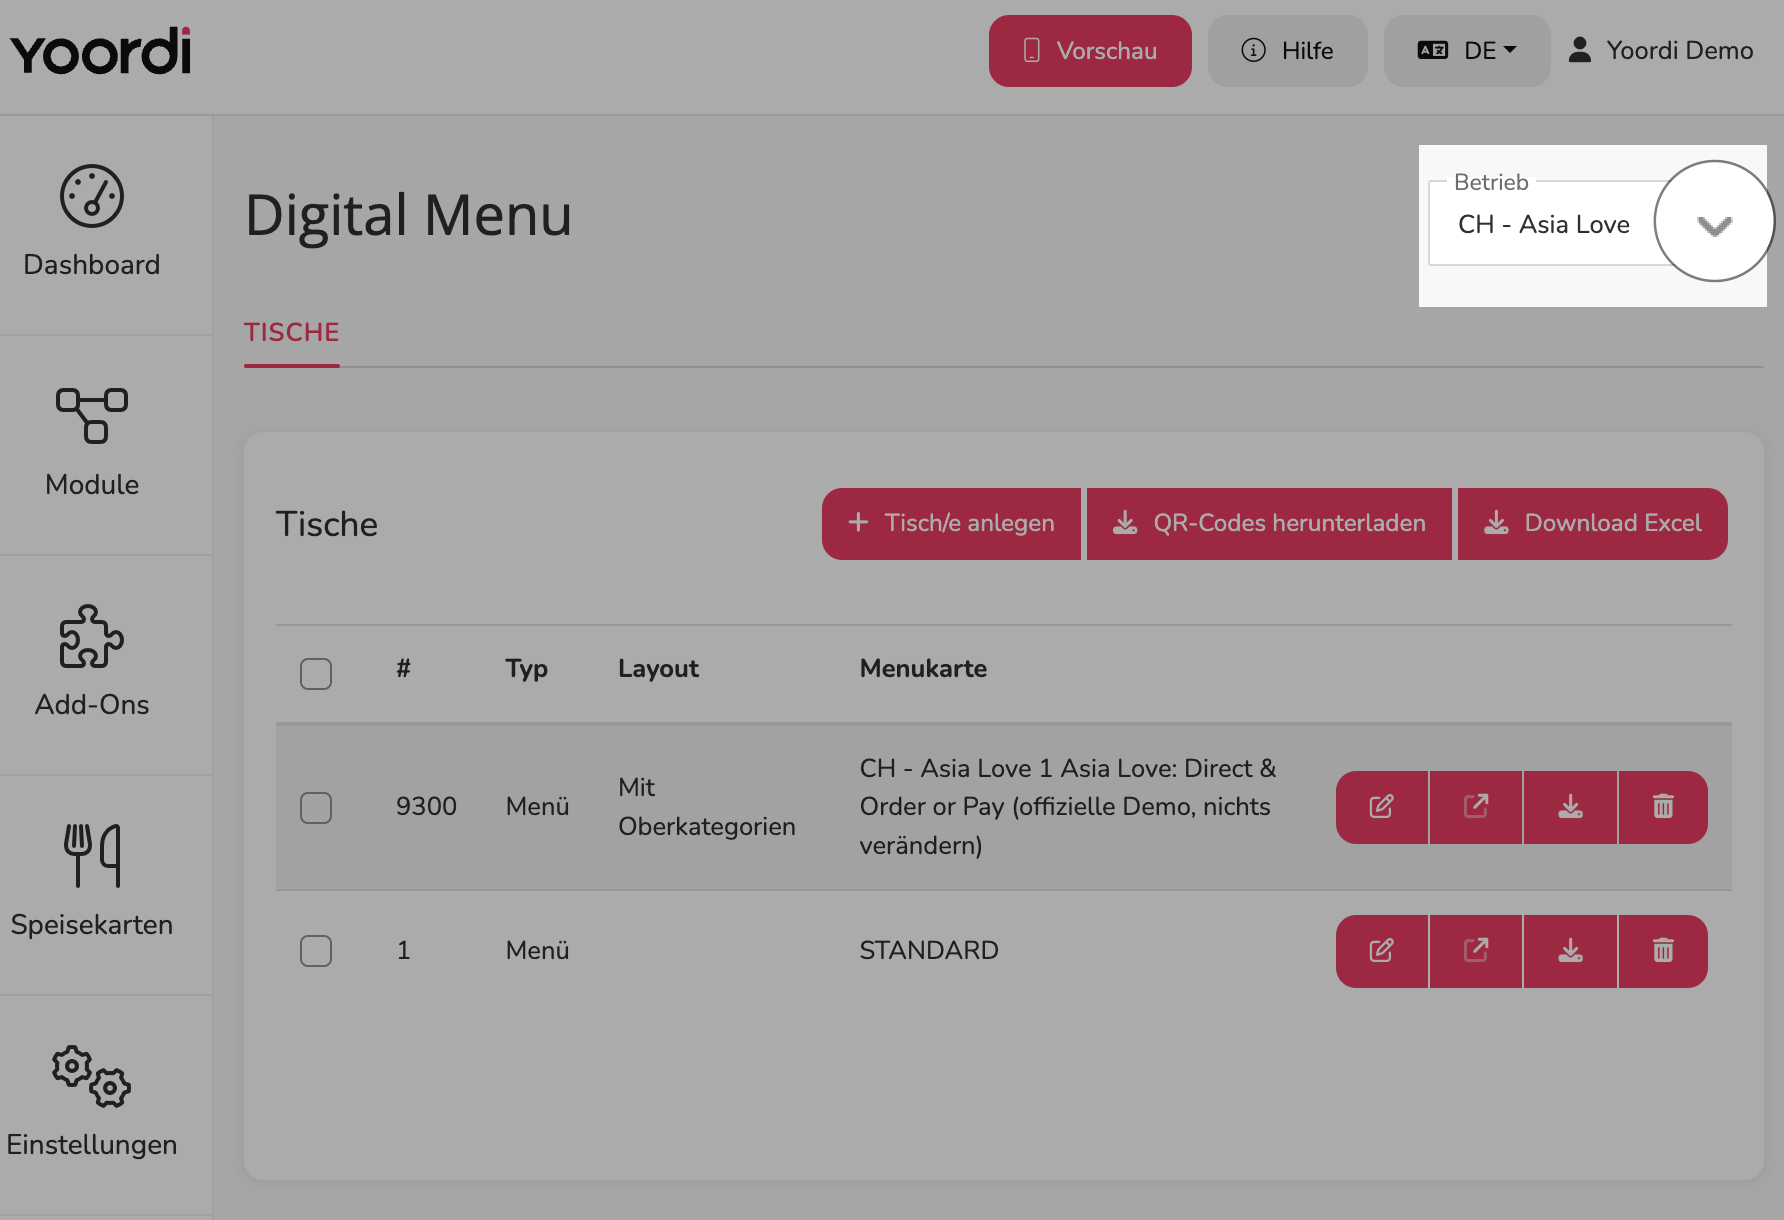1784x1220 pixels.
Task: Toggle the select-all tables checkbox
Action: (x=316, y=674)
